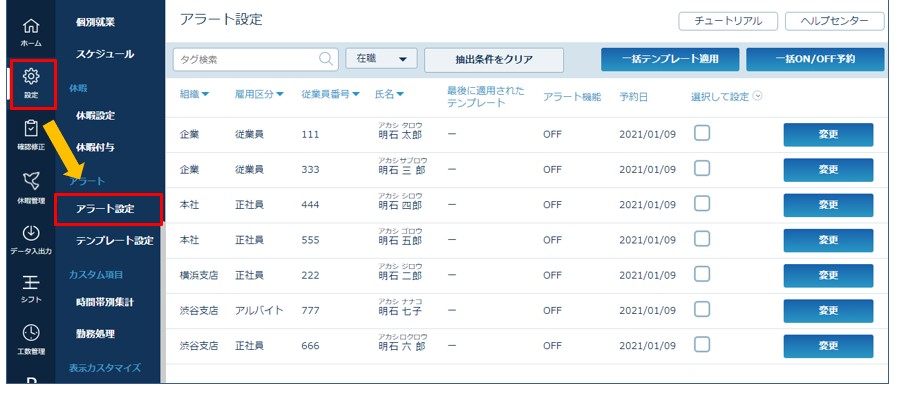
Task: Click 変更 for employee 666
Action: point(828,346)
